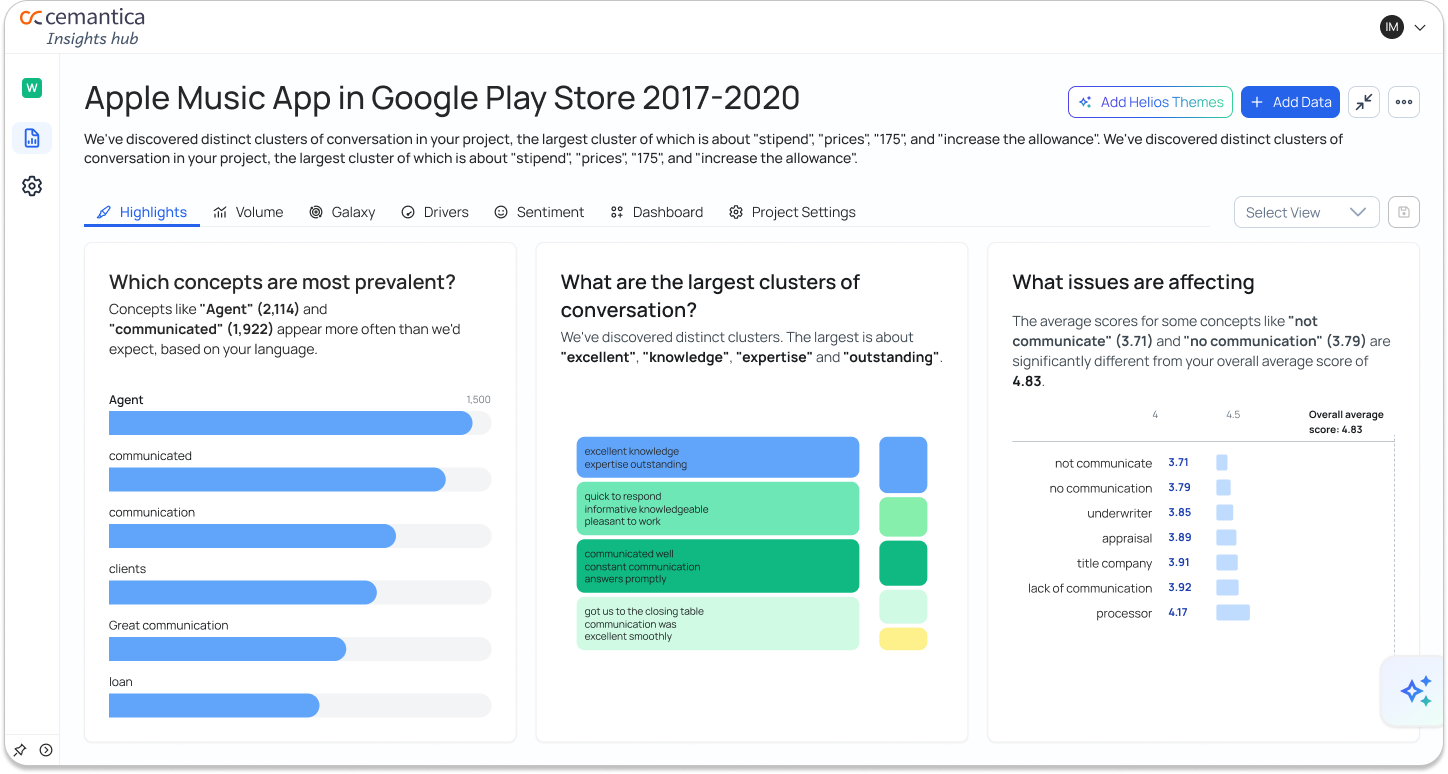Image resolution: width=1448 pixels, height=774 pixels.
Task: Click the communicated concept bar
Action: point(300,480)
